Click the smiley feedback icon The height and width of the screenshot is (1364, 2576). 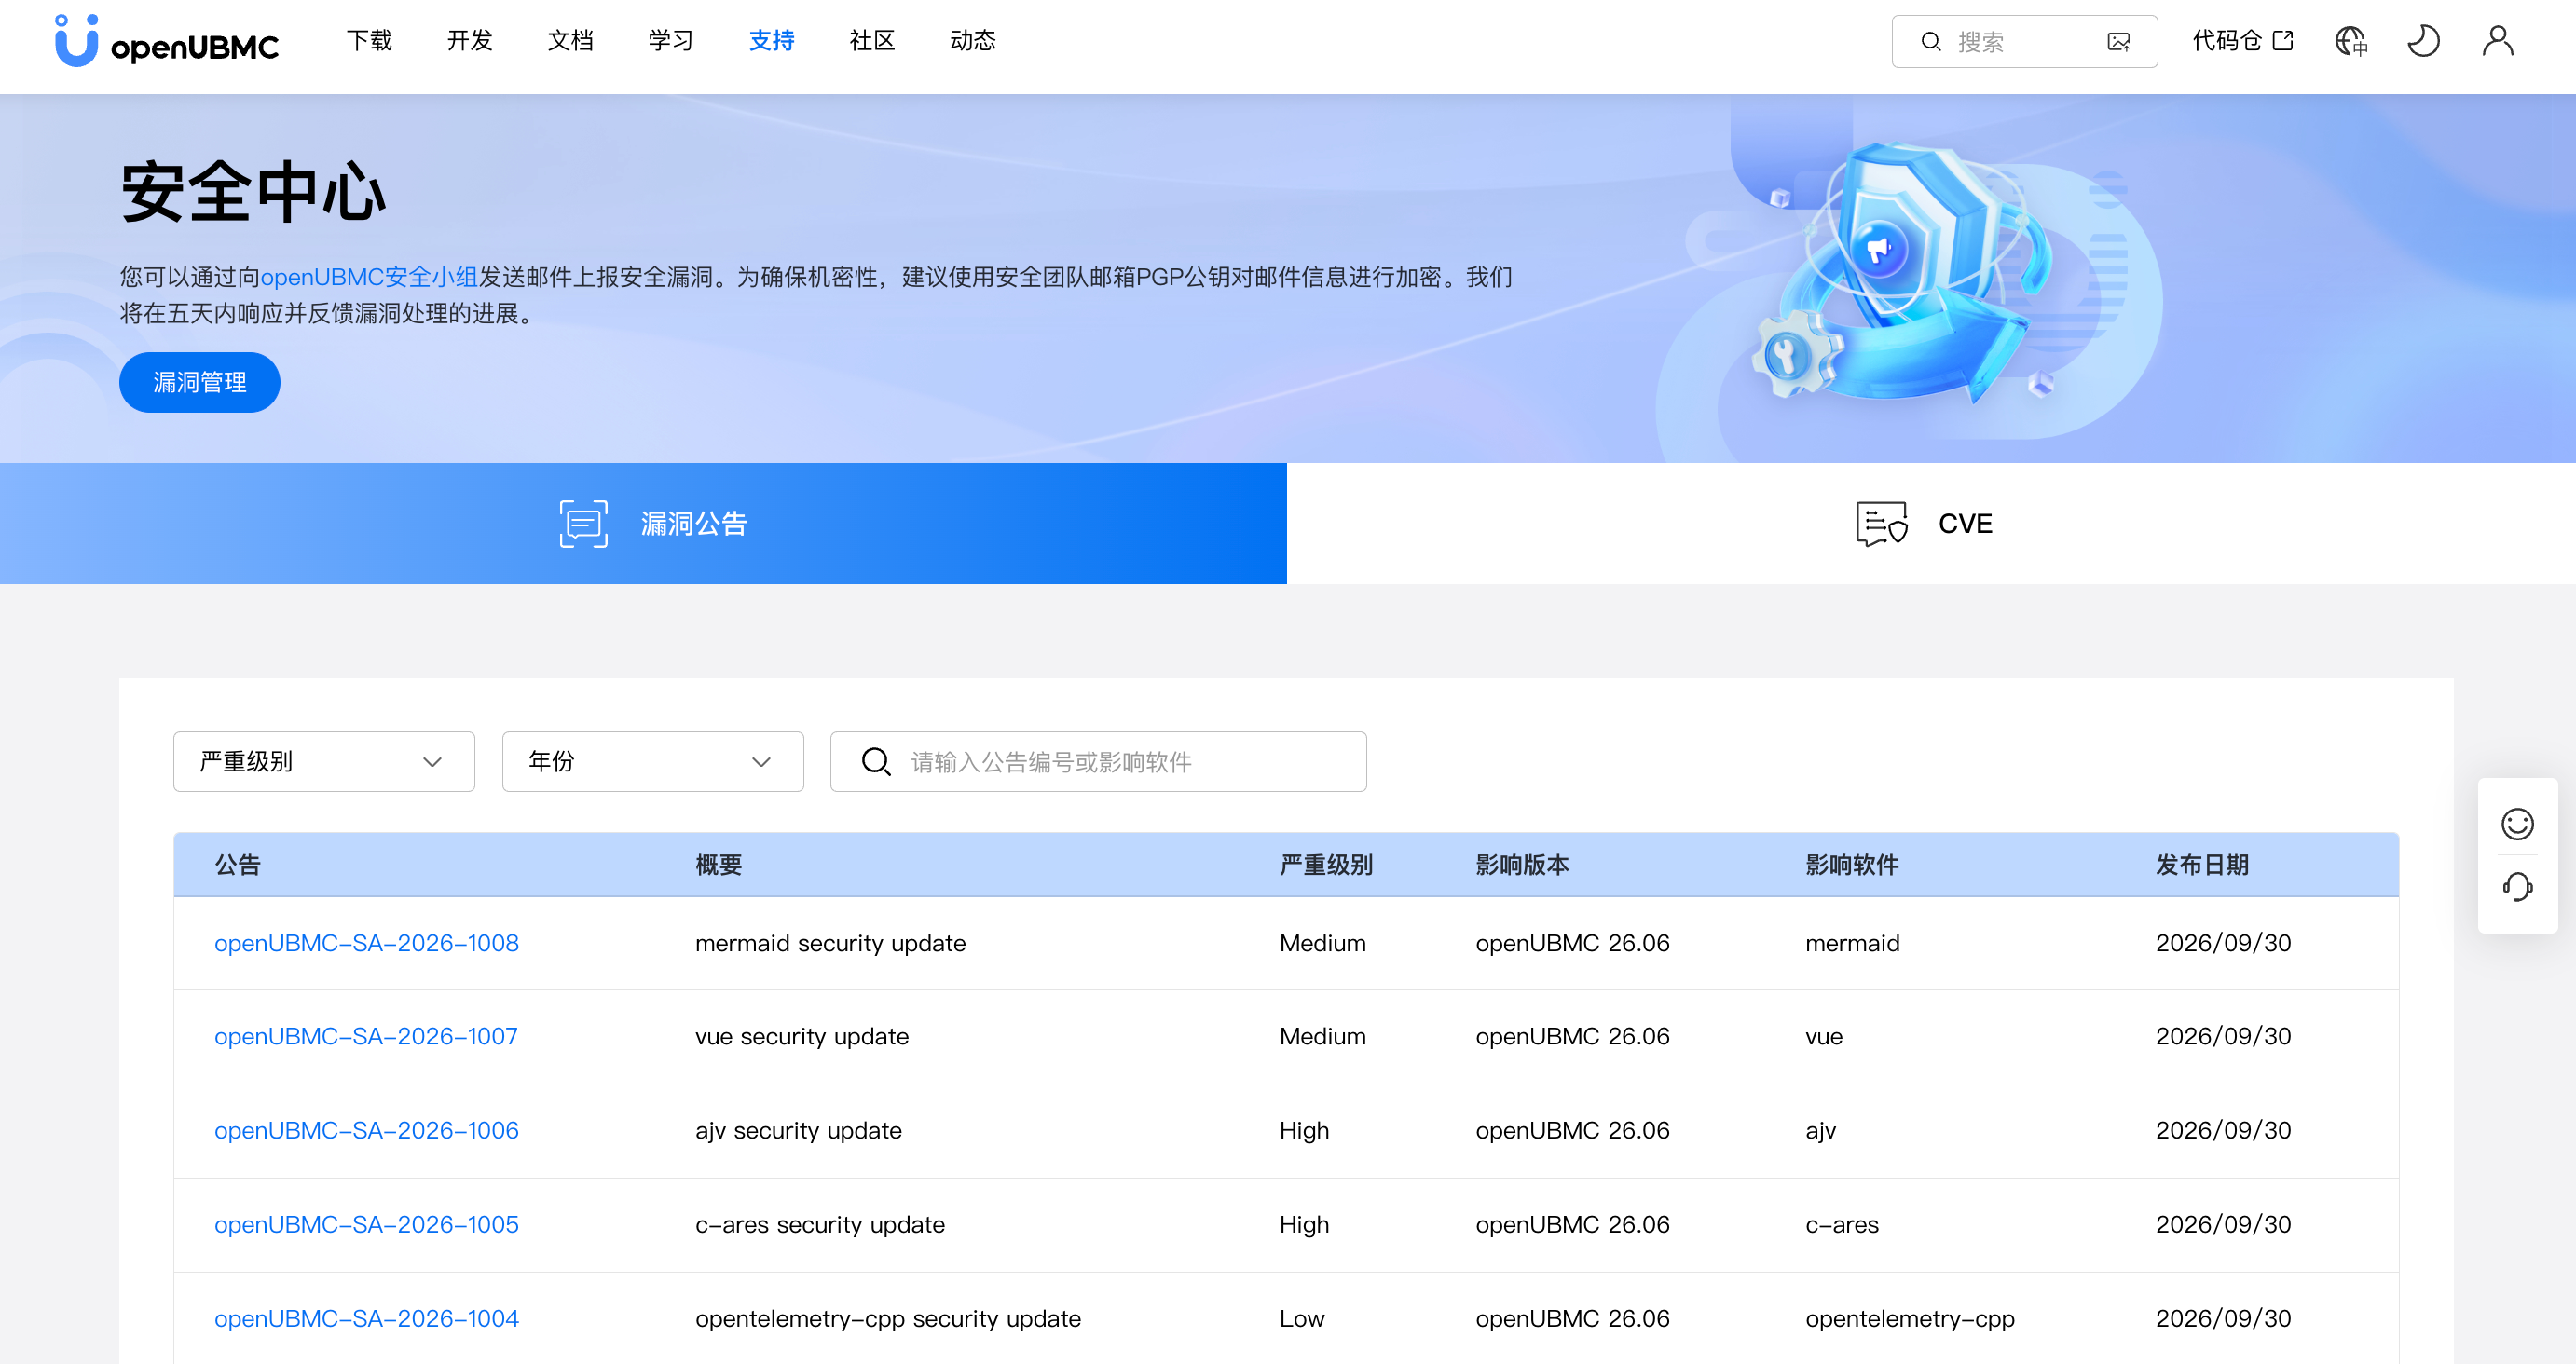pyautogui.click(x=2517, y=824)
